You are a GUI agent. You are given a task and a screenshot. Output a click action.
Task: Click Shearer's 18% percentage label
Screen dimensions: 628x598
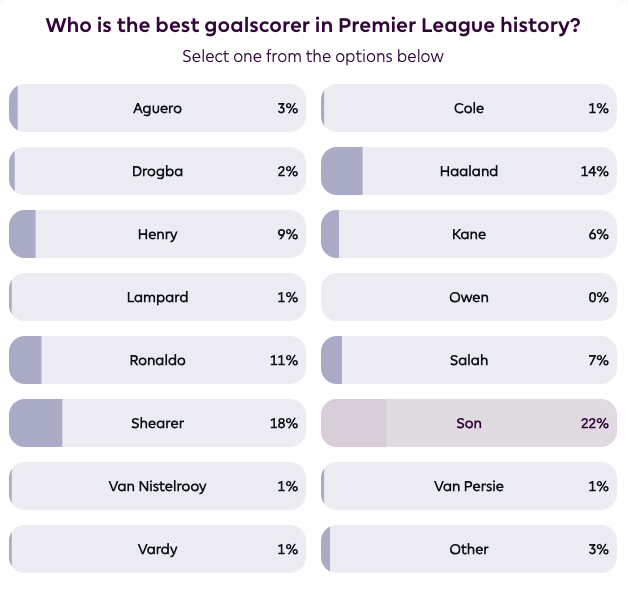284,423
